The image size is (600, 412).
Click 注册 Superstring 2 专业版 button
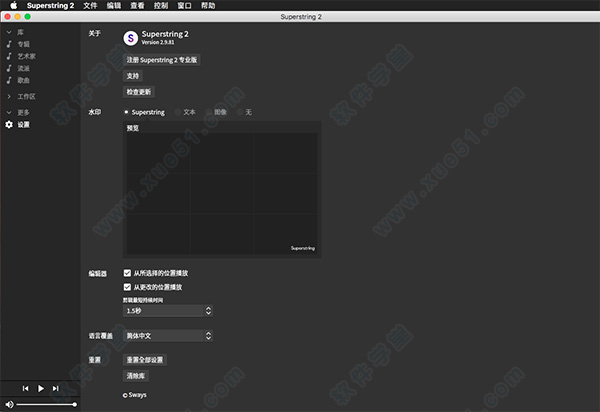click(x=162, y=60)
